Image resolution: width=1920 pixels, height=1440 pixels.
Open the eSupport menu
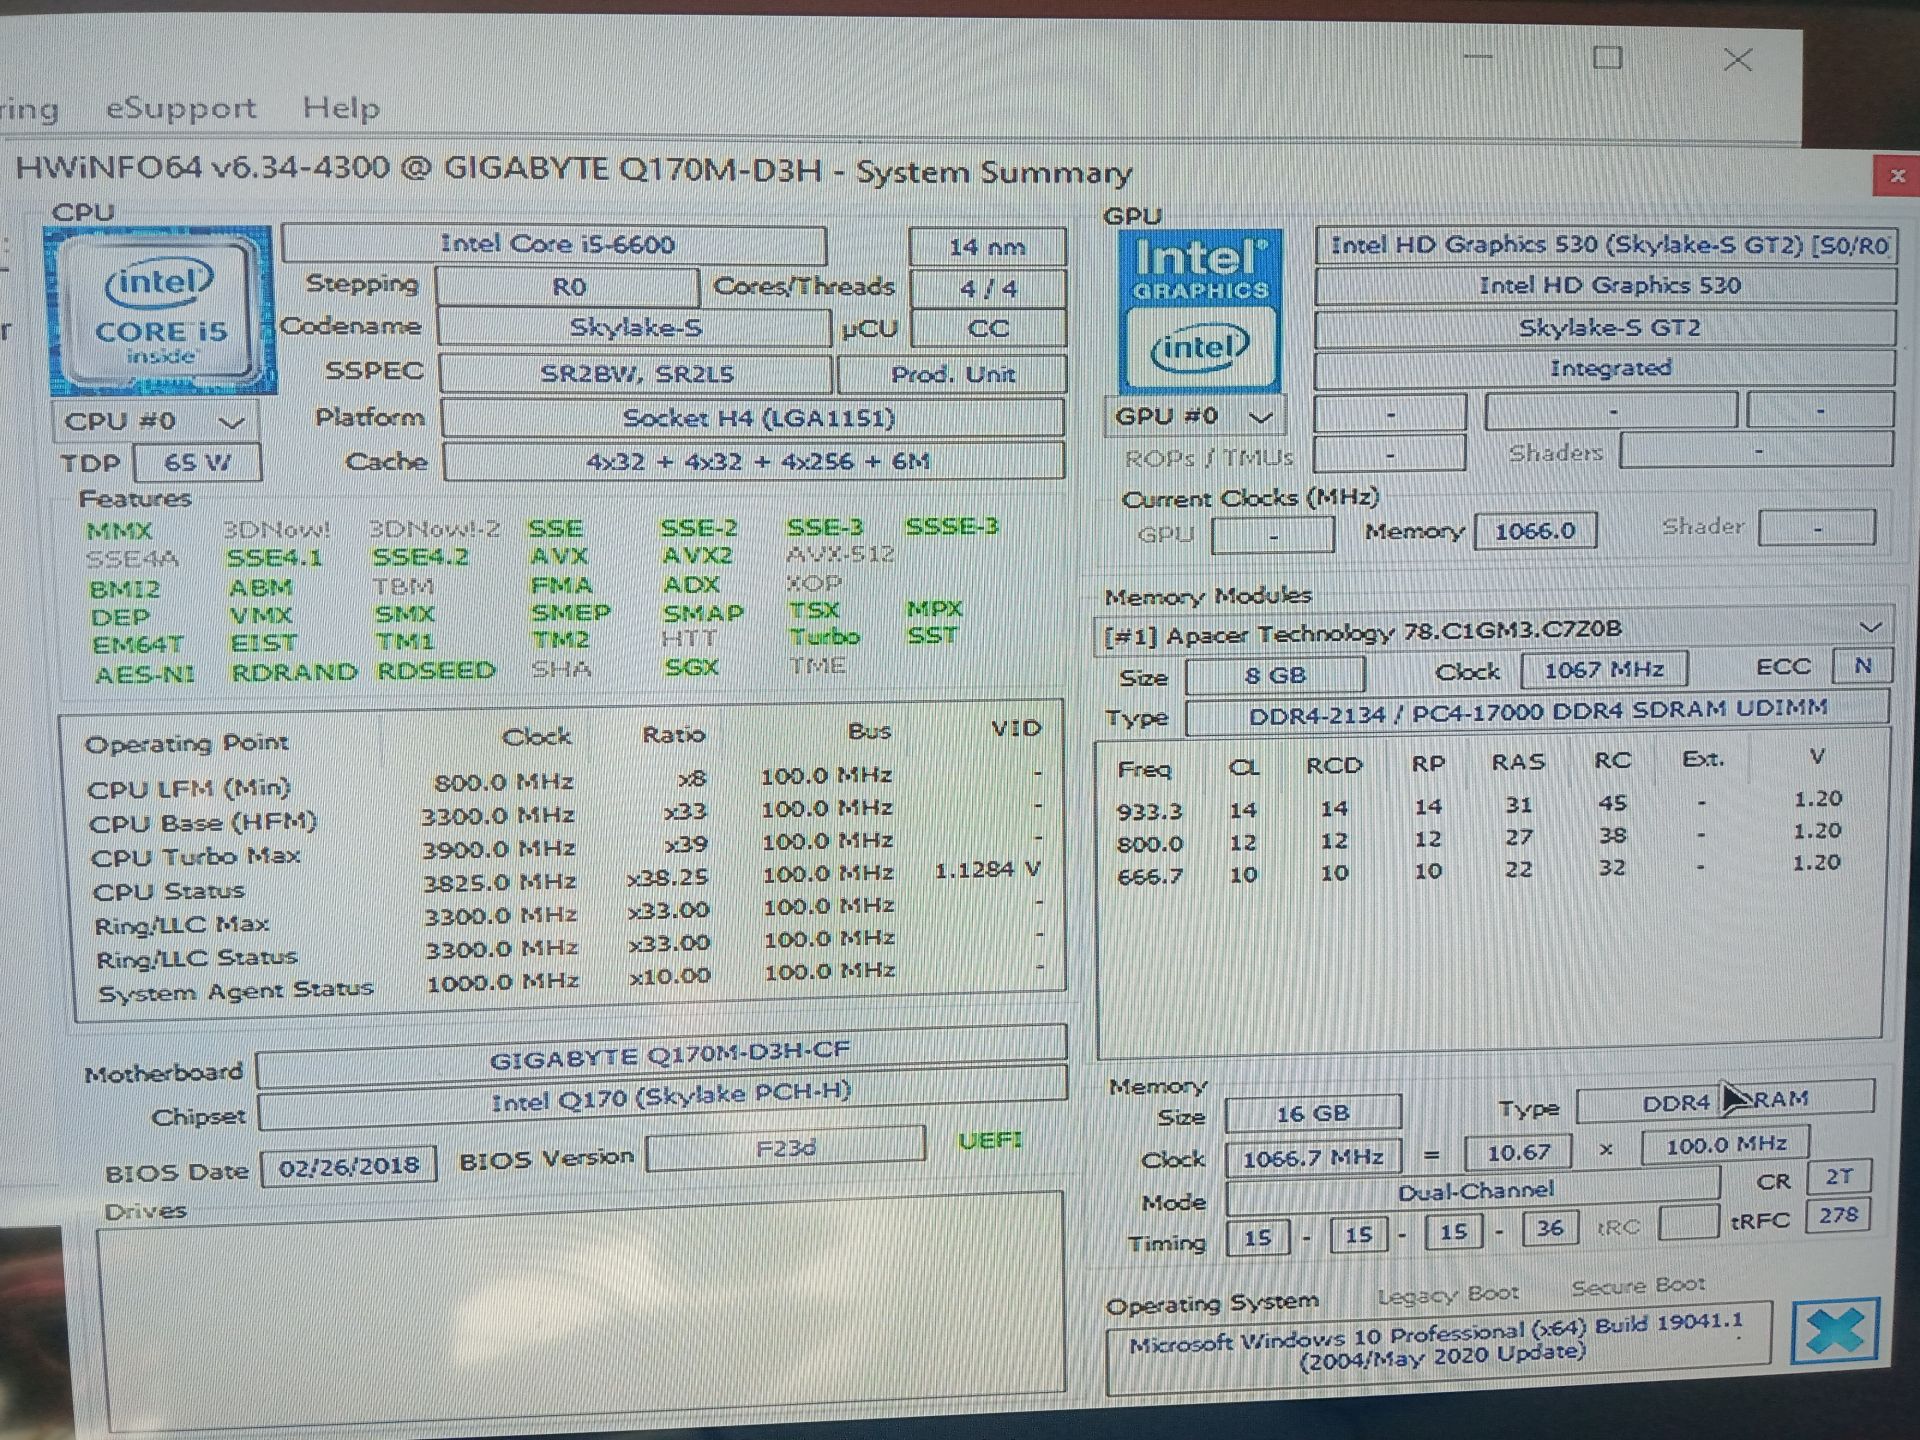point(181,108)
